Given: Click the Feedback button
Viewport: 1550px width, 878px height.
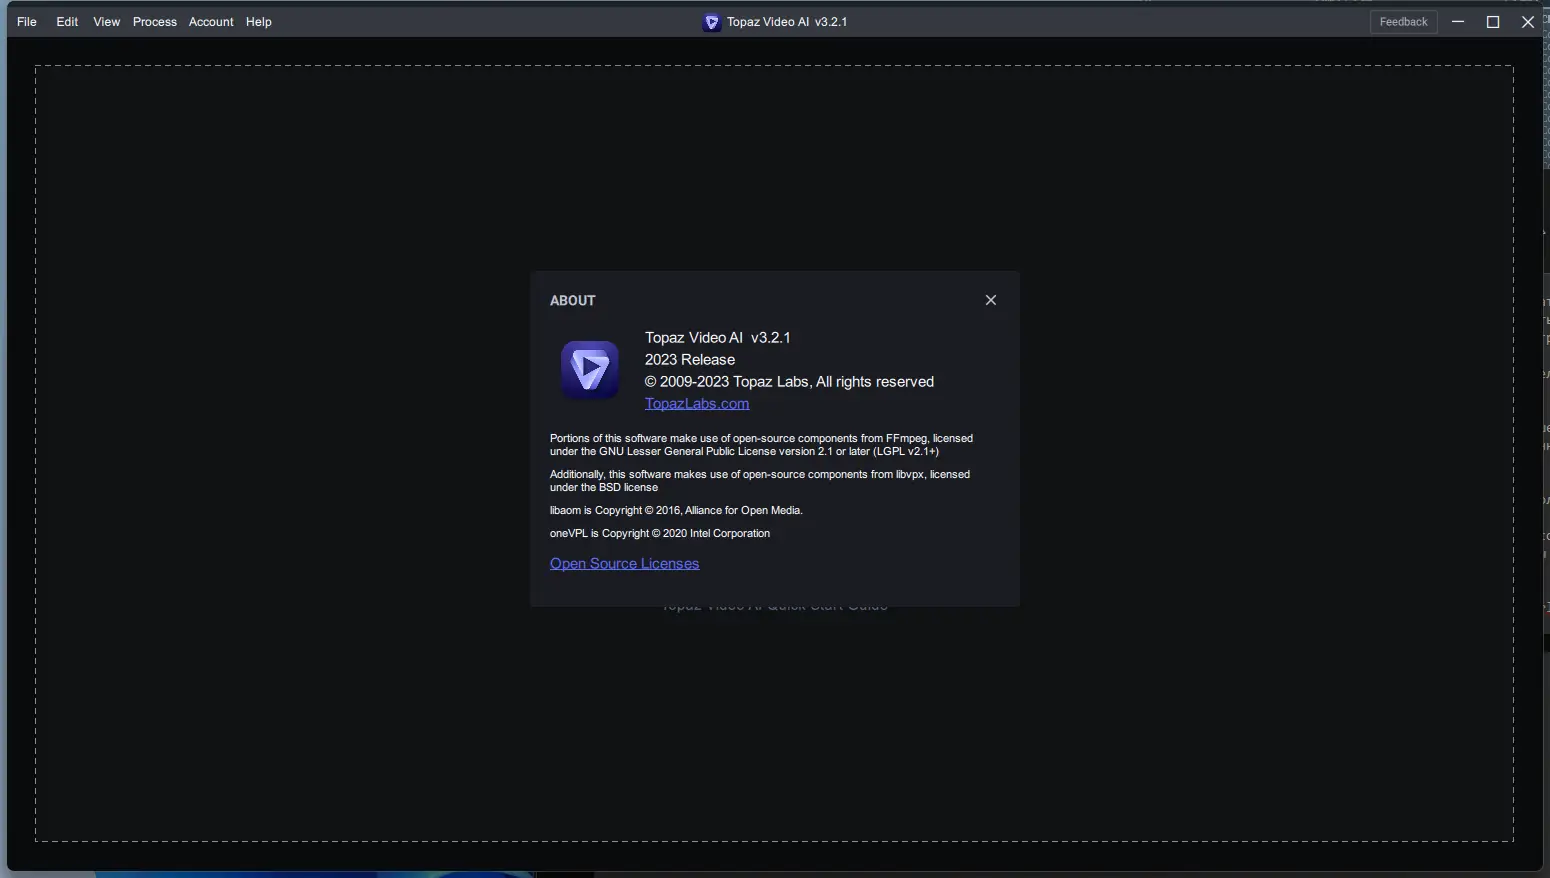Looking at the screenshot, I should coord(1404,22).
